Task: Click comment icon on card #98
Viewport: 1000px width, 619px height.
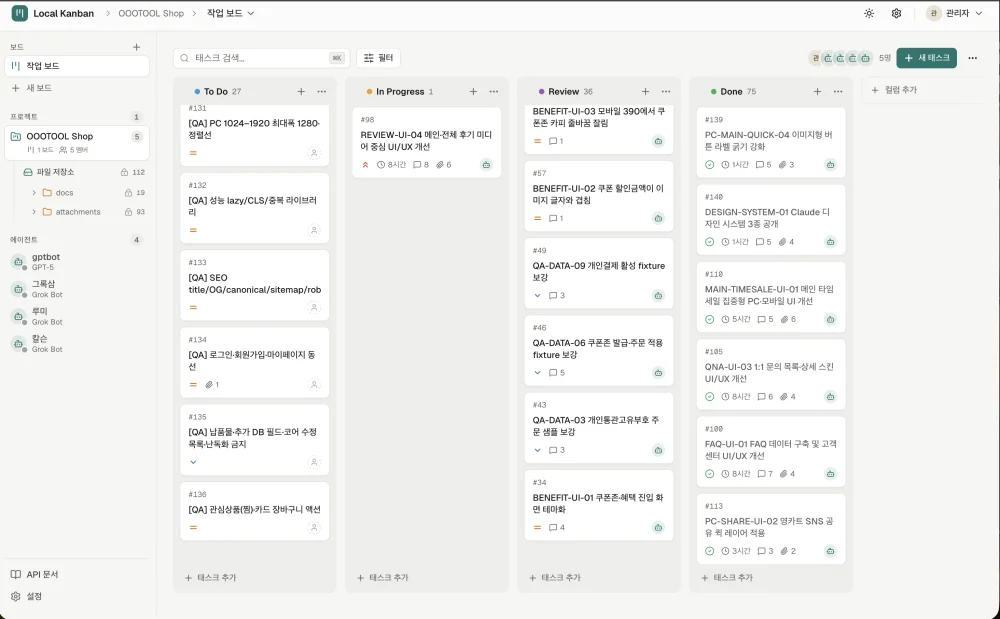Action: pos(417,165)
